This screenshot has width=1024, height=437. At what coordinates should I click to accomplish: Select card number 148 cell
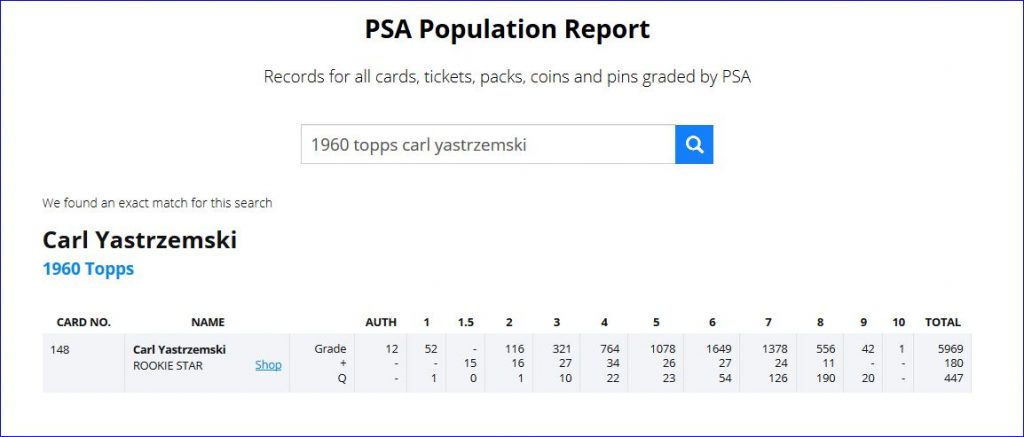(x=61, y=349)
